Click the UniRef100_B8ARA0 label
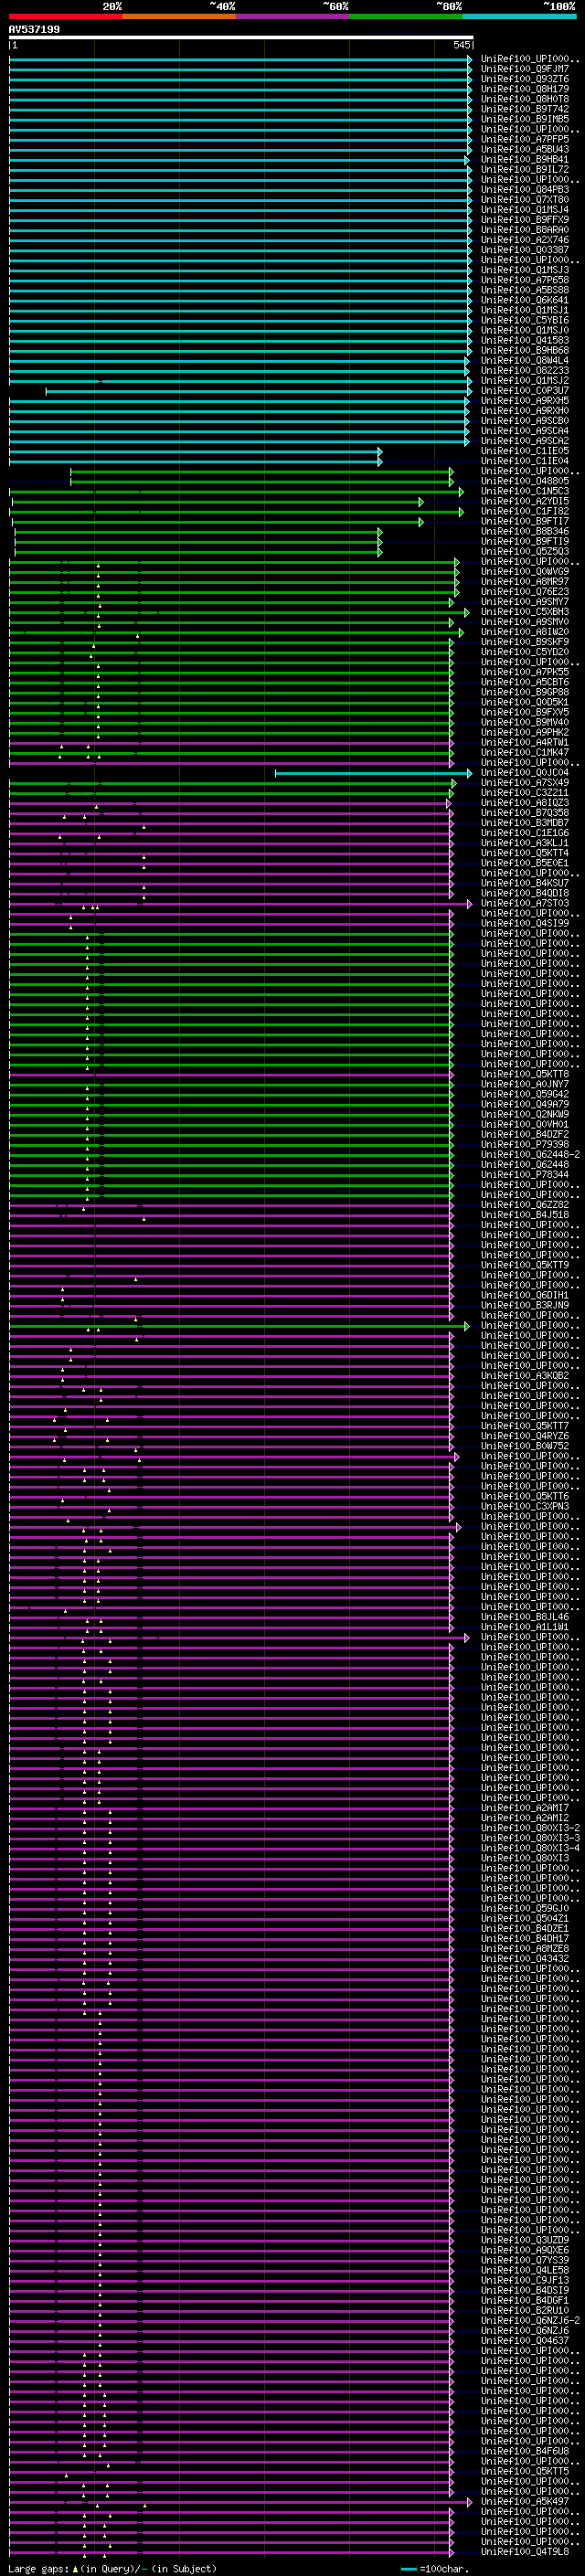This screenshot has width=585, height=2576. tap(525, 229)
